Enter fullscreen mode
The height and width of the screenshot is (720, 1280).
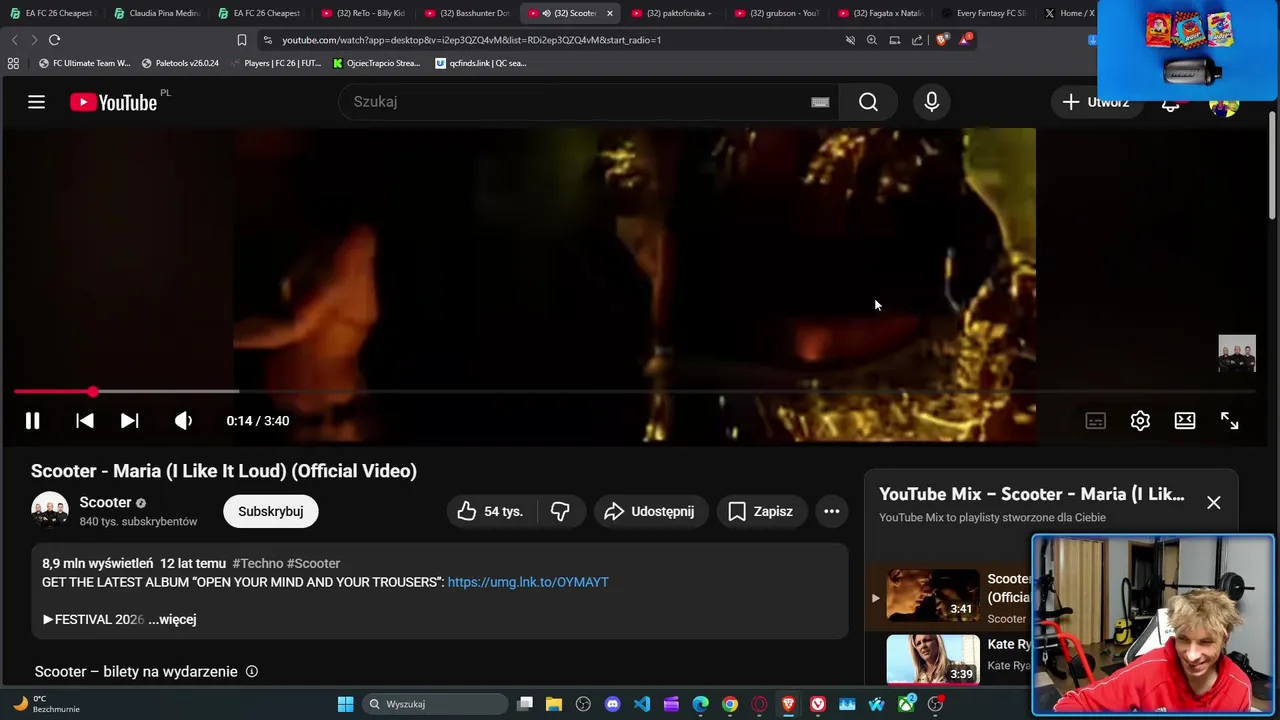[1229, 421]
